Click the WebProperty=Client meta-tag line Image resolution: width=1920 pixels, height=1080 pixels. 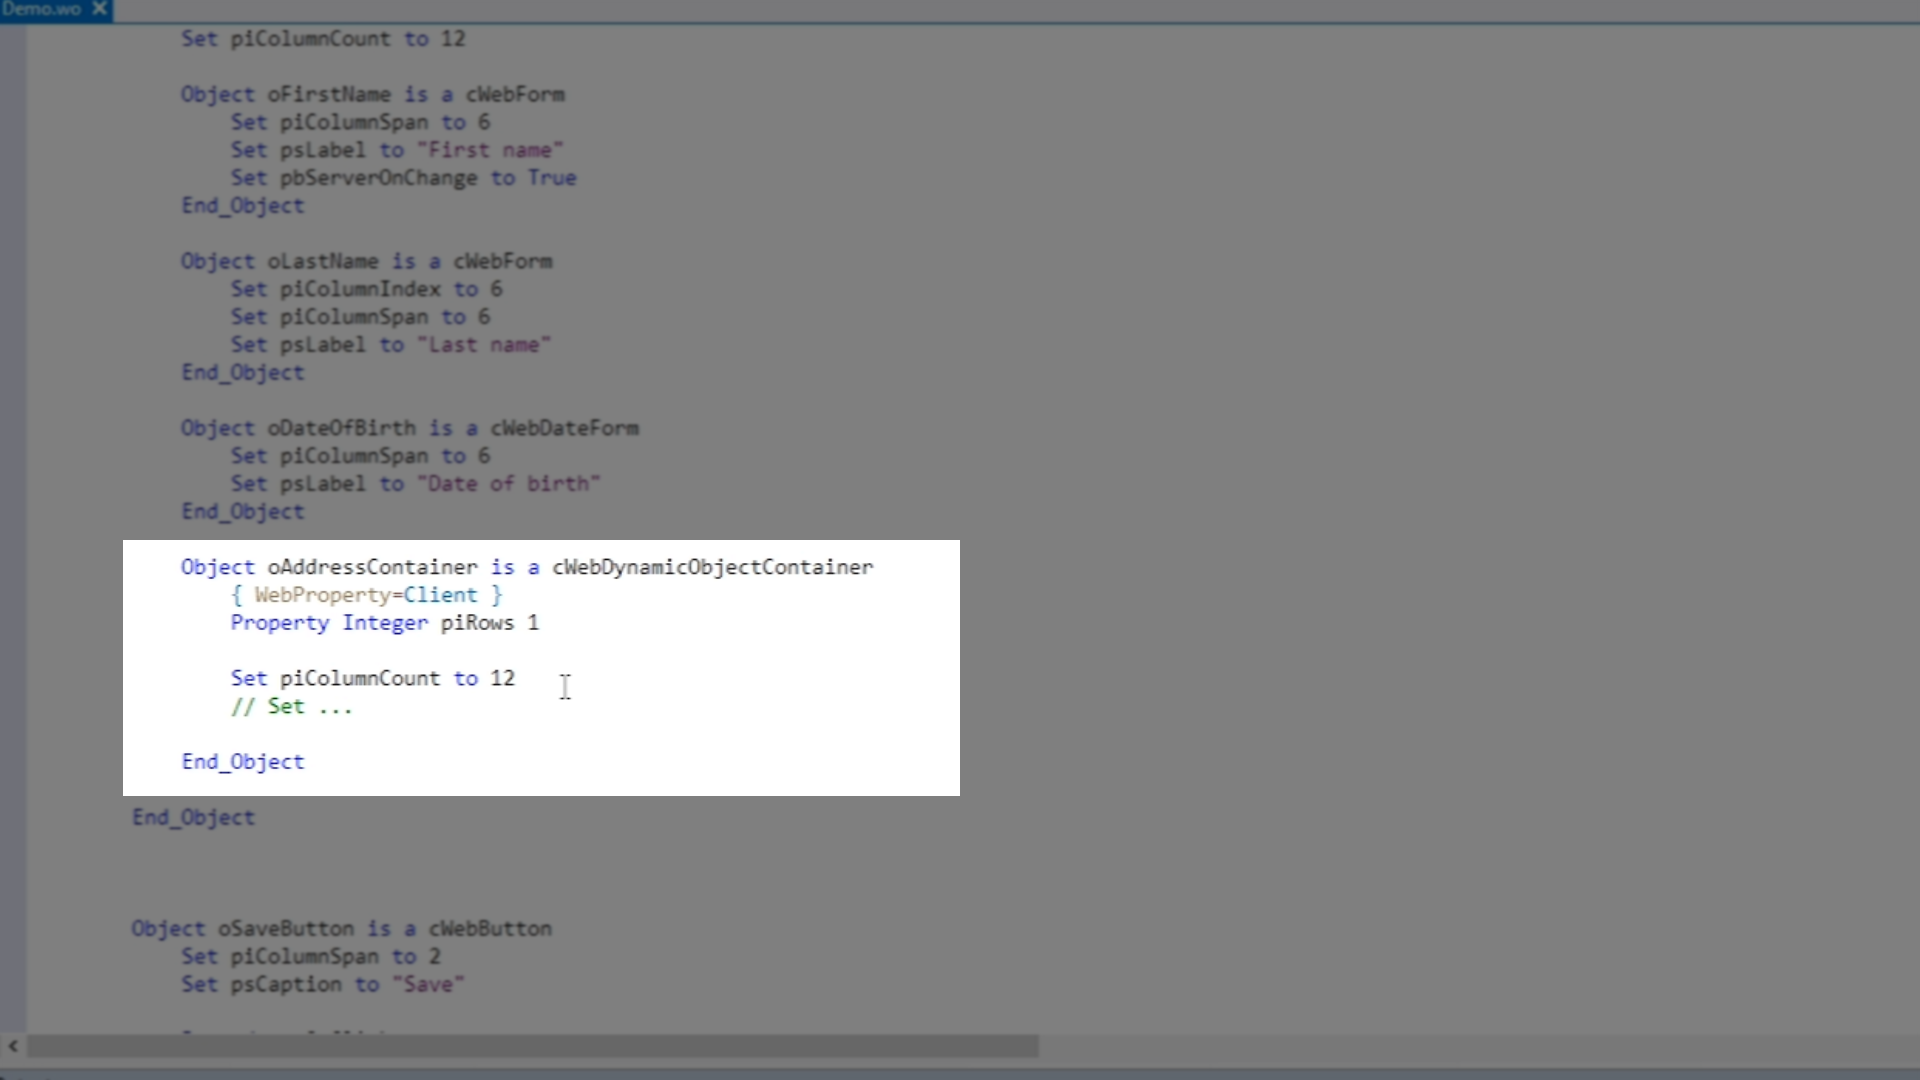tap(366, 595)
